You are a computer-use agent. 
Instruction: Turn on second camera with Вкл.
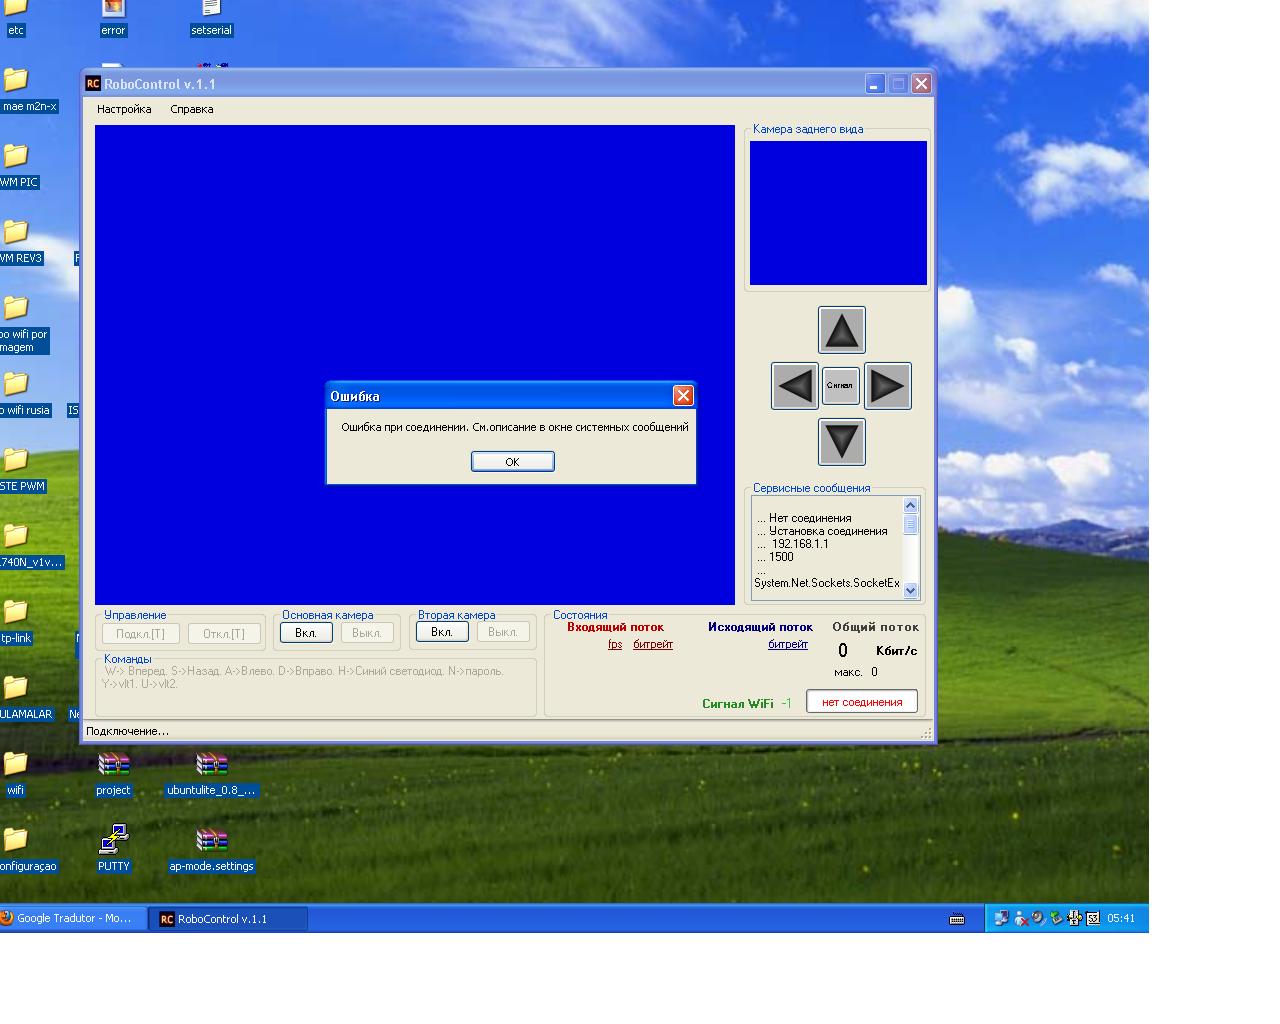pos(442,632)
